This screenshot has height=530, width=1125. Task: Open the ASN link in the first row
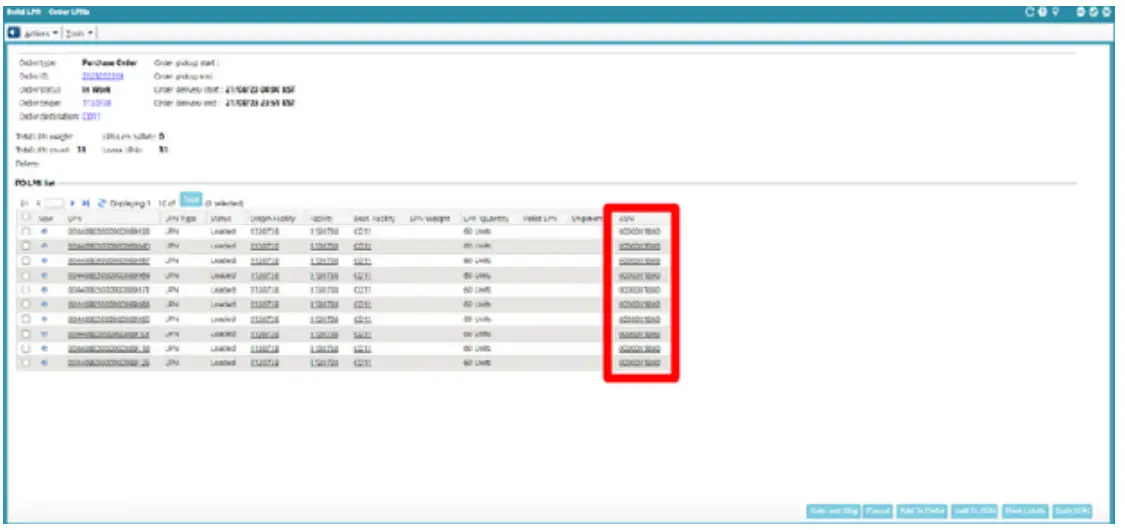point(639,232)
